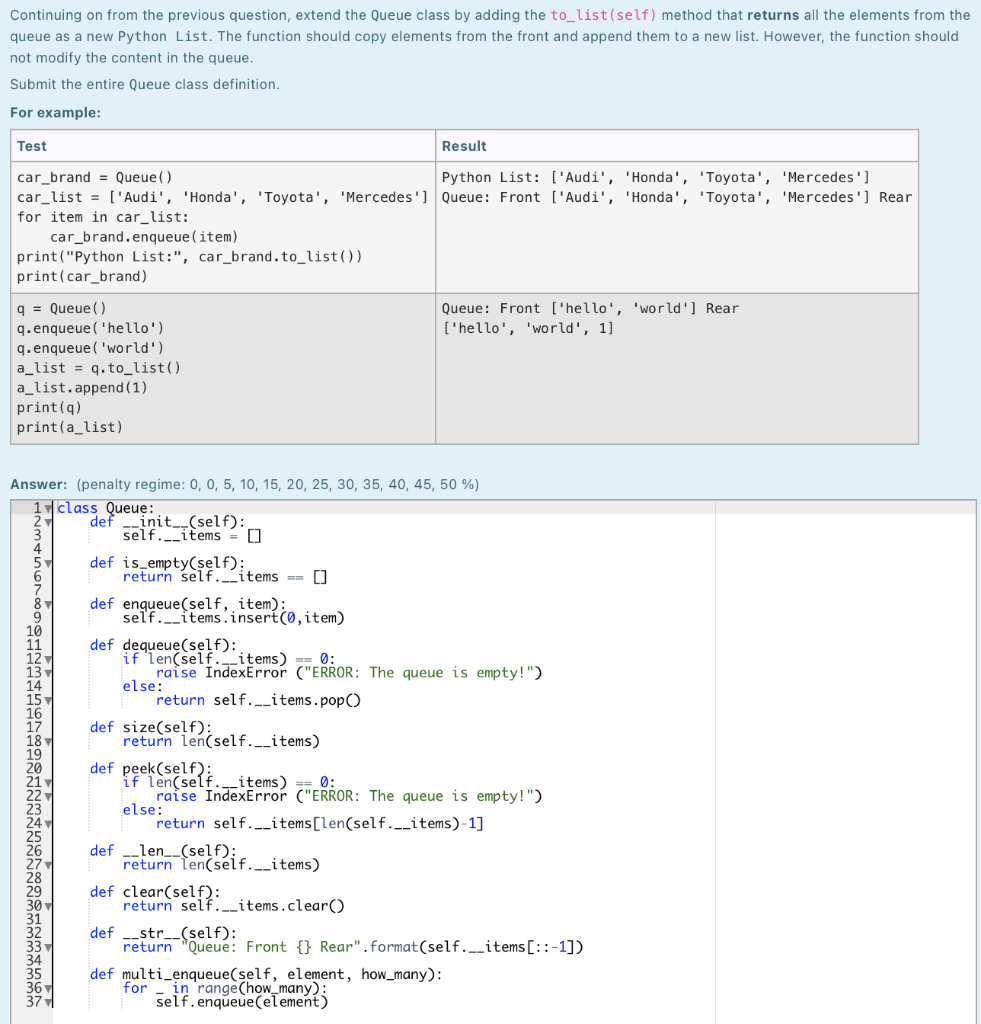
Task: Click the Test column header of the example table
Action: (28, 145)
